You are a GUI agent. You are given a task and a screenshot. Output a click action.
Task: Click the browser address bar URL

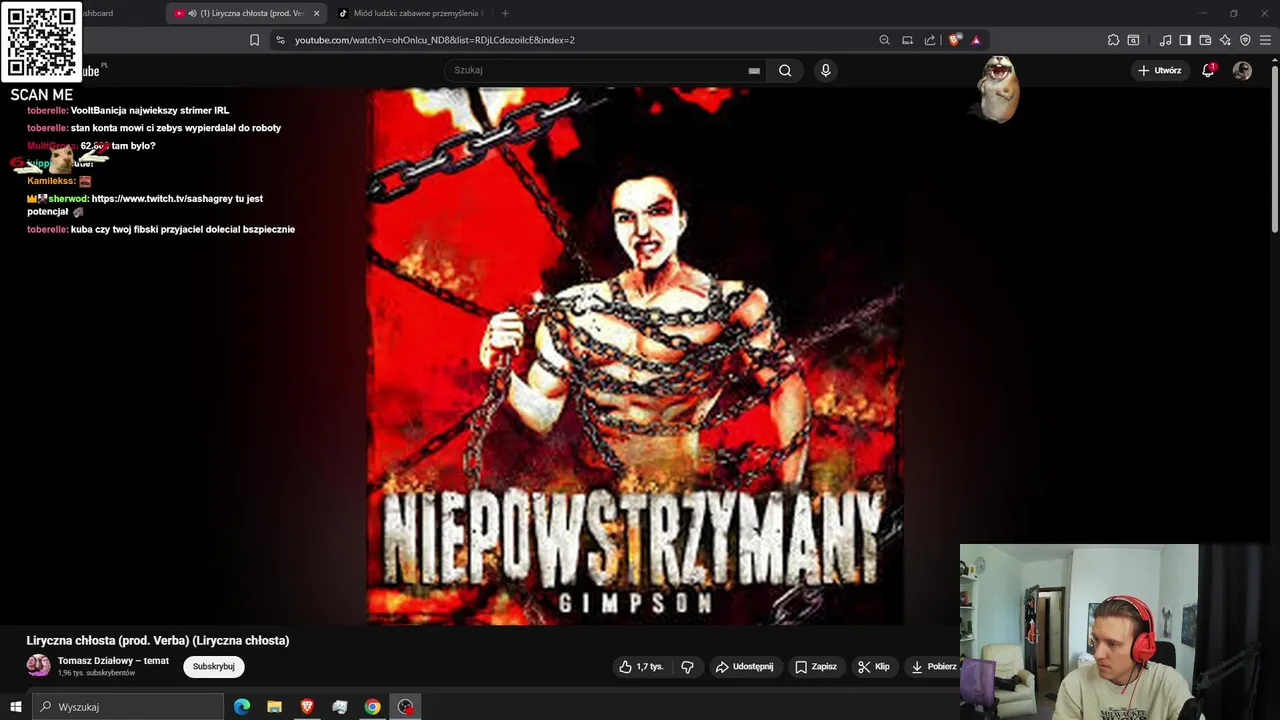[434, 40]
